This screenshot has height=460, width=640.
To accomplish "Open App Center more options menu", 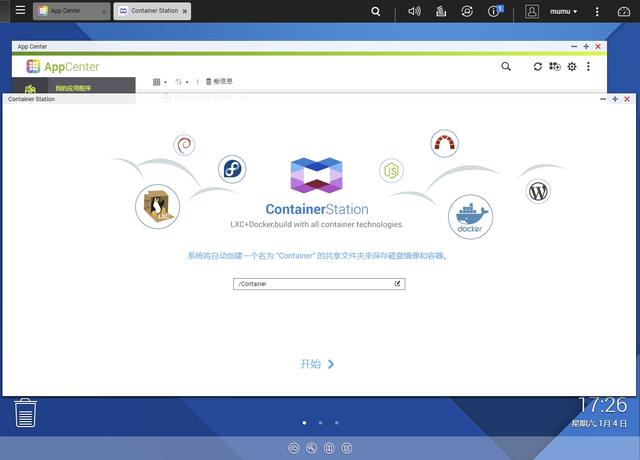I will pos(589,66).
